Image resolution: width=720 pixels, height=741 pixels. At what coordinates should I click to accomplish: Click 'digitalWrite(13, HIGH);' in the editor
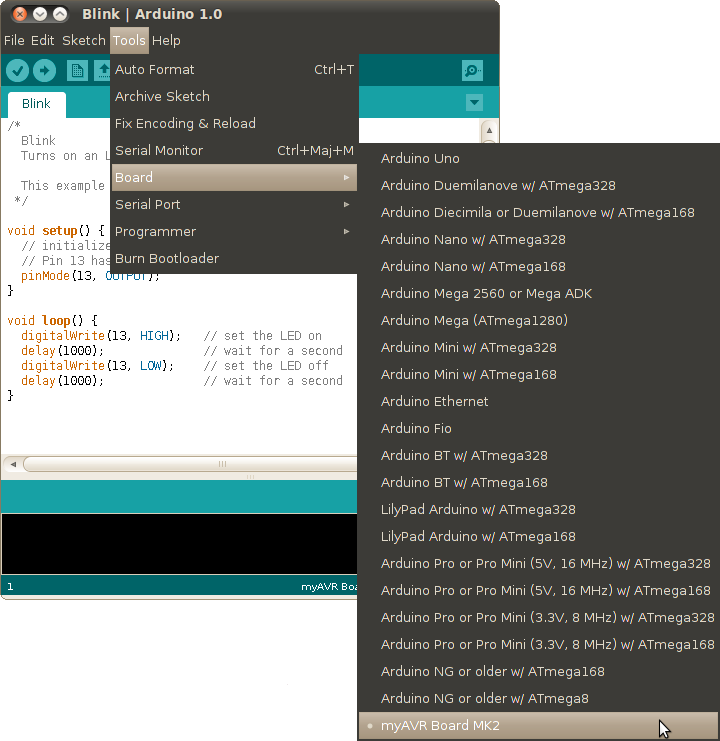101,336
